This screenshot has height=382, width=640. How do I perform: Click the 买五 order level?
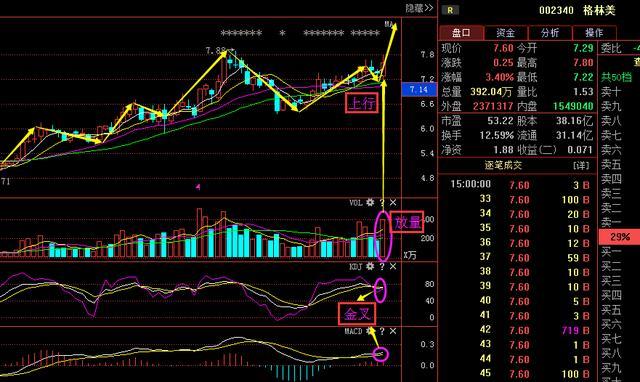[x=611, y=310]
